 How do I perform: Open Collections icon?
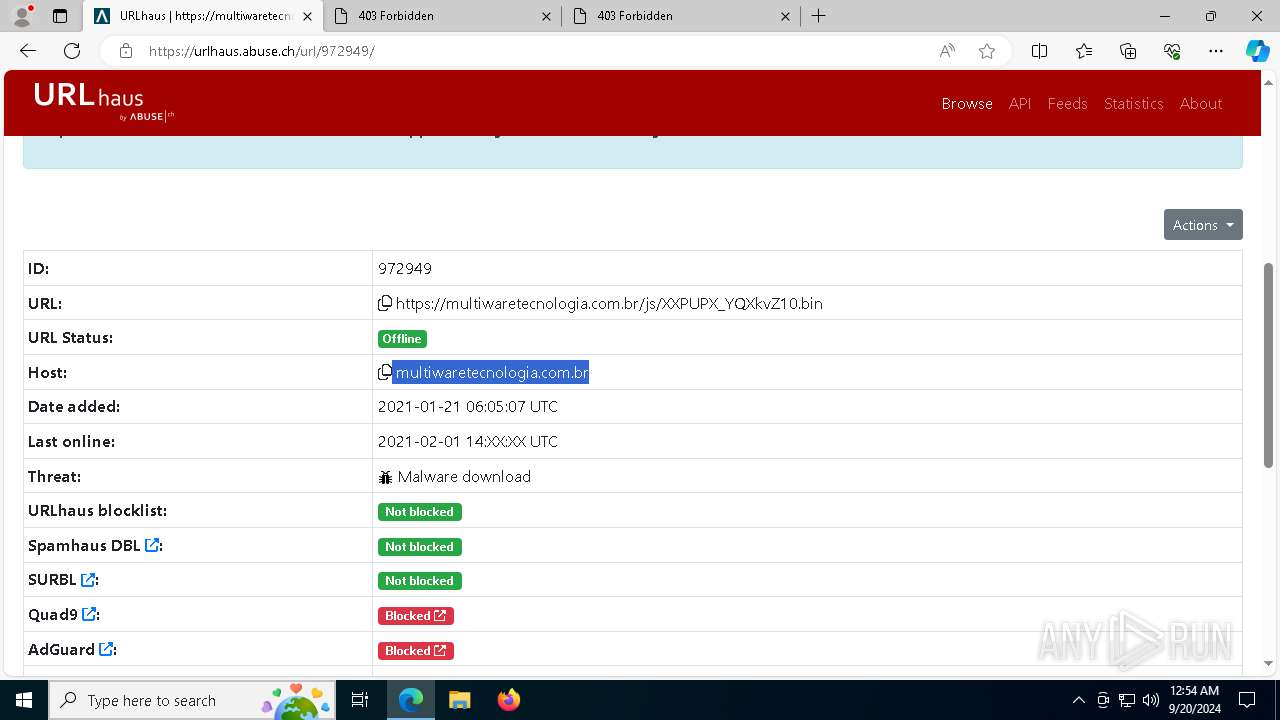(x=1128, y=51)
